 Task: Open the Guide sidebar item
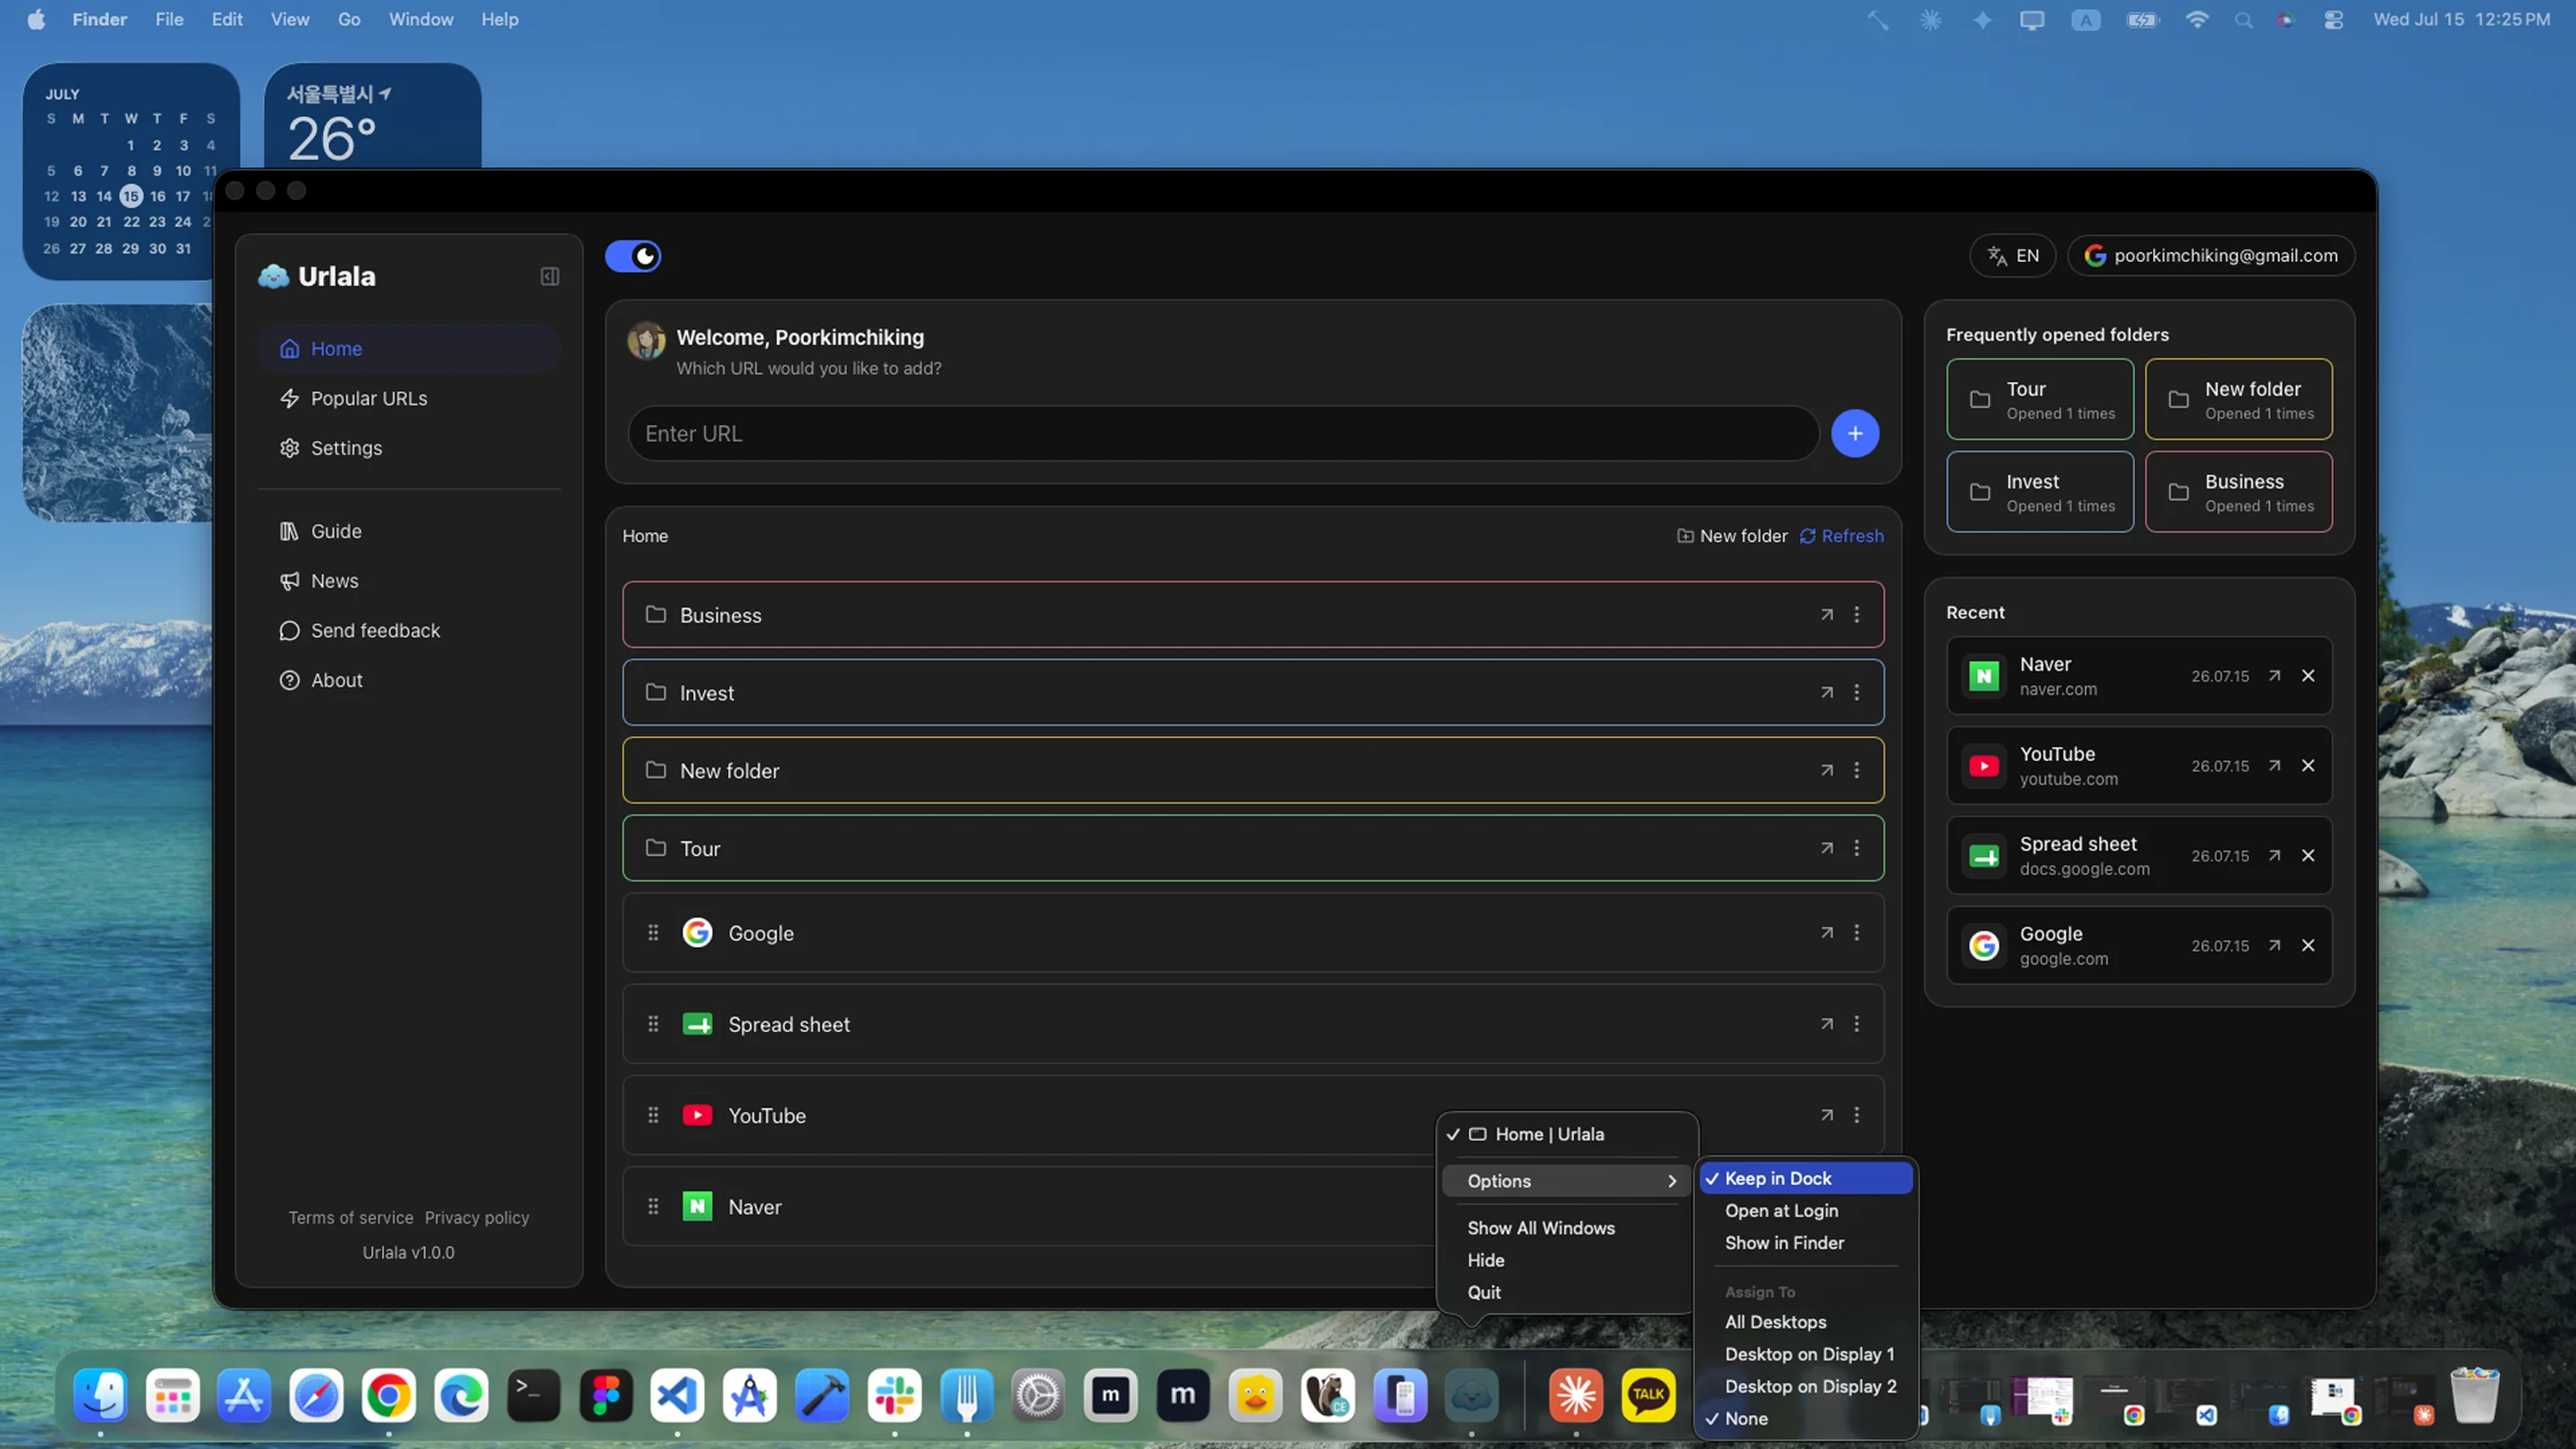click(x=408, y=531)
